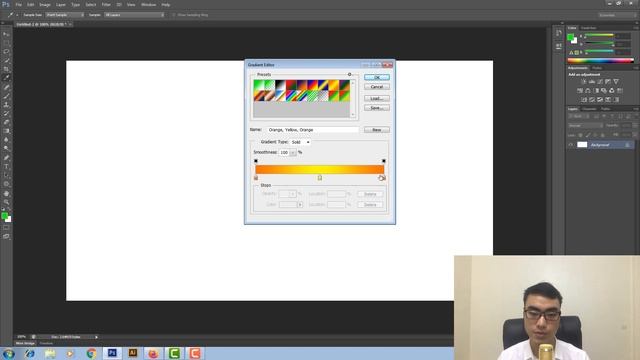Hide the Background layer eye icon

(571, 145)
